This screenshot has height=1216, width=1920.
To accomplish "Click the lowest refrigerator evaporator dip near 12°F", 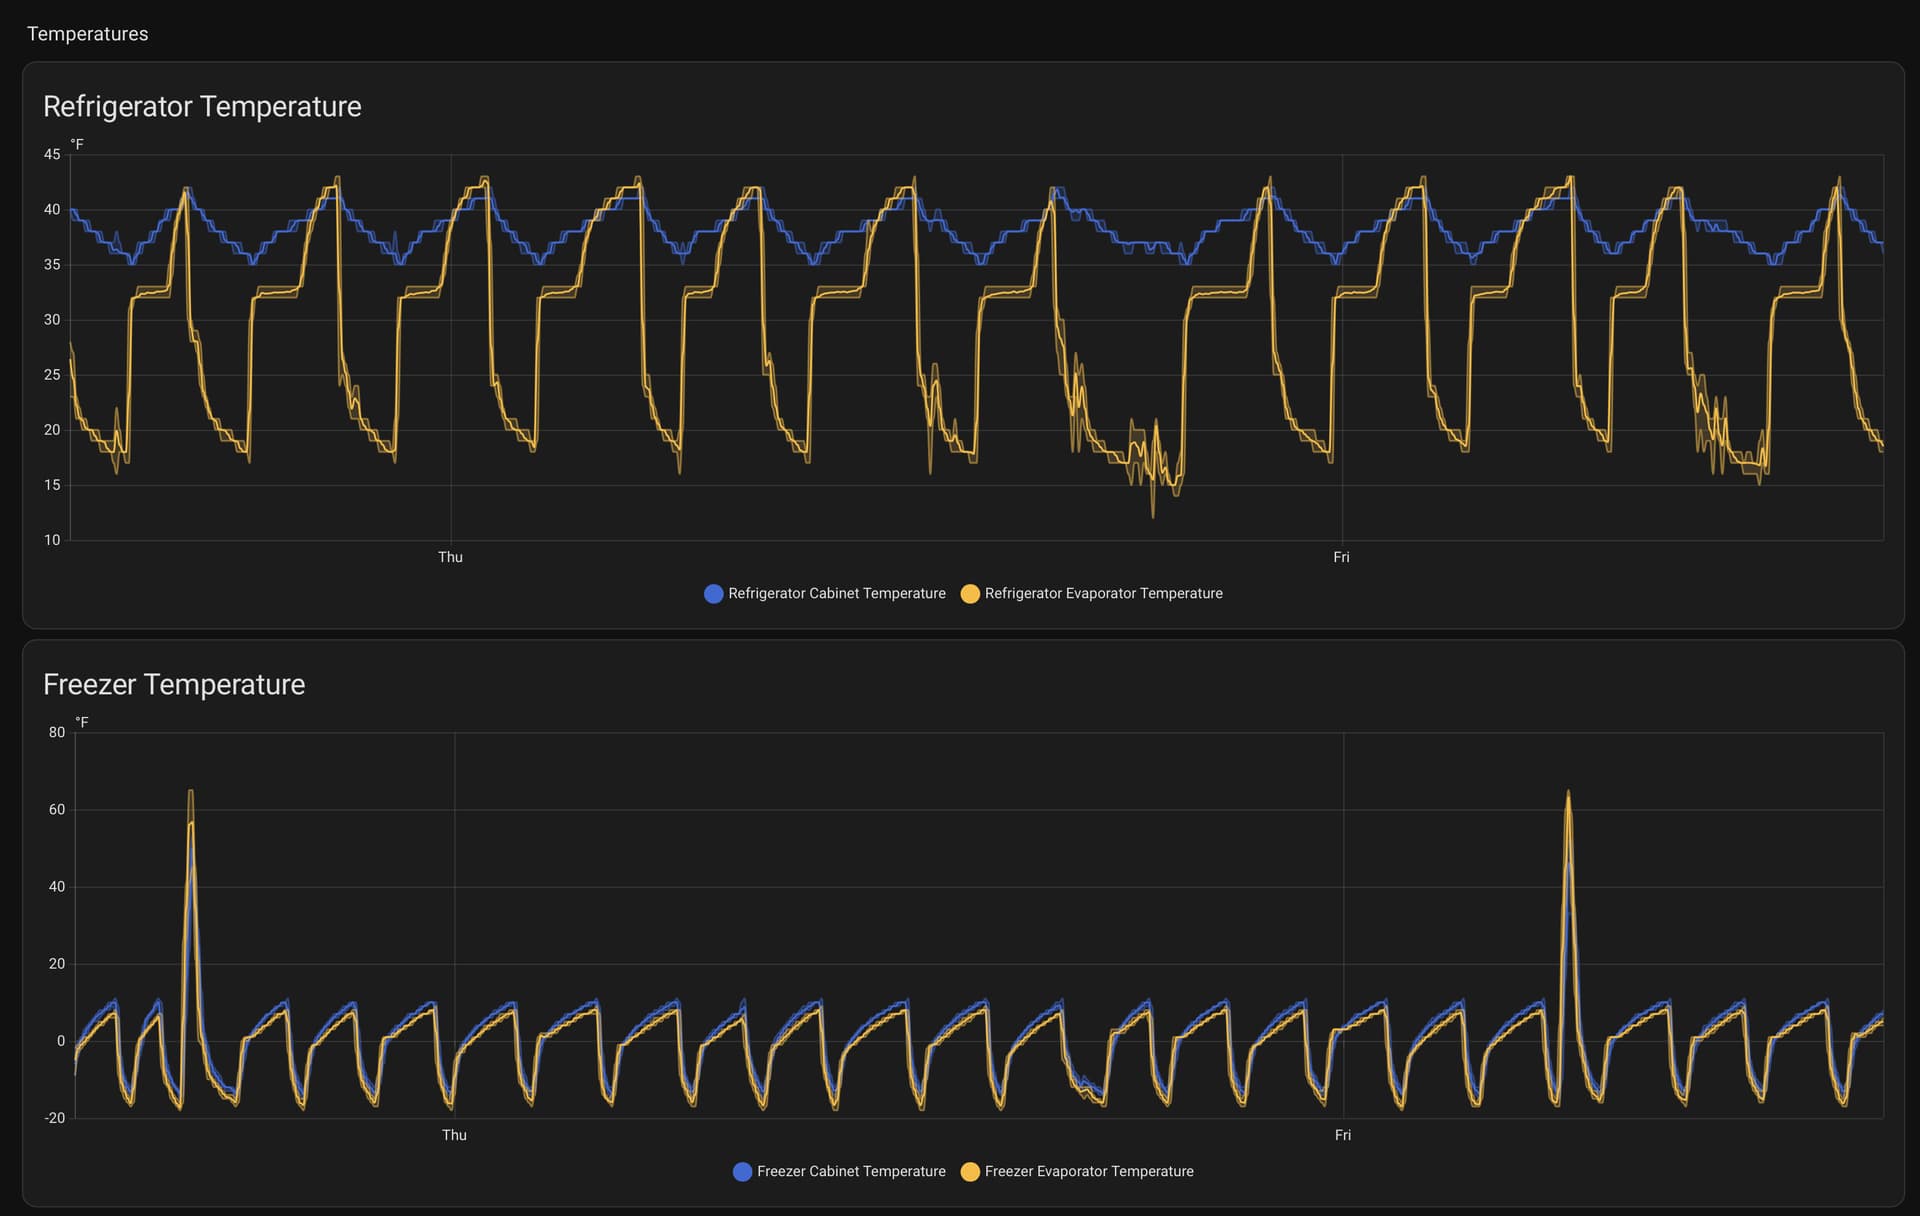I will tap(1152, 516).
